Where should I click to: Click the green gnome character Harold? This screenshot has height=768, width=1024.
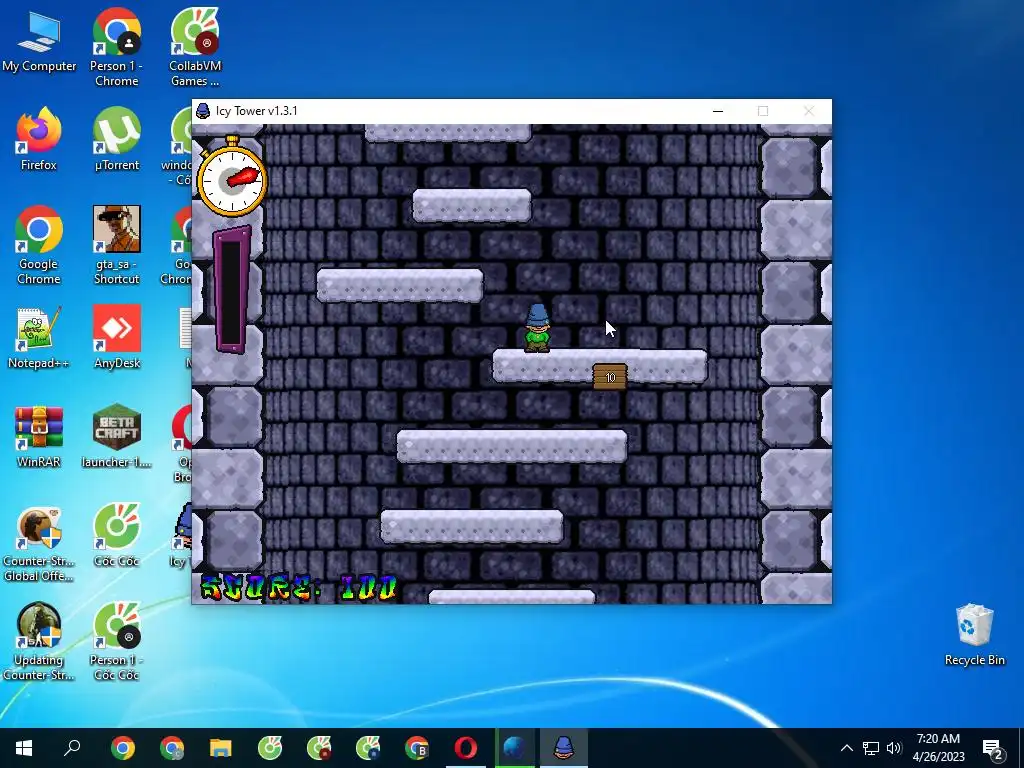[x=537, y=328]
